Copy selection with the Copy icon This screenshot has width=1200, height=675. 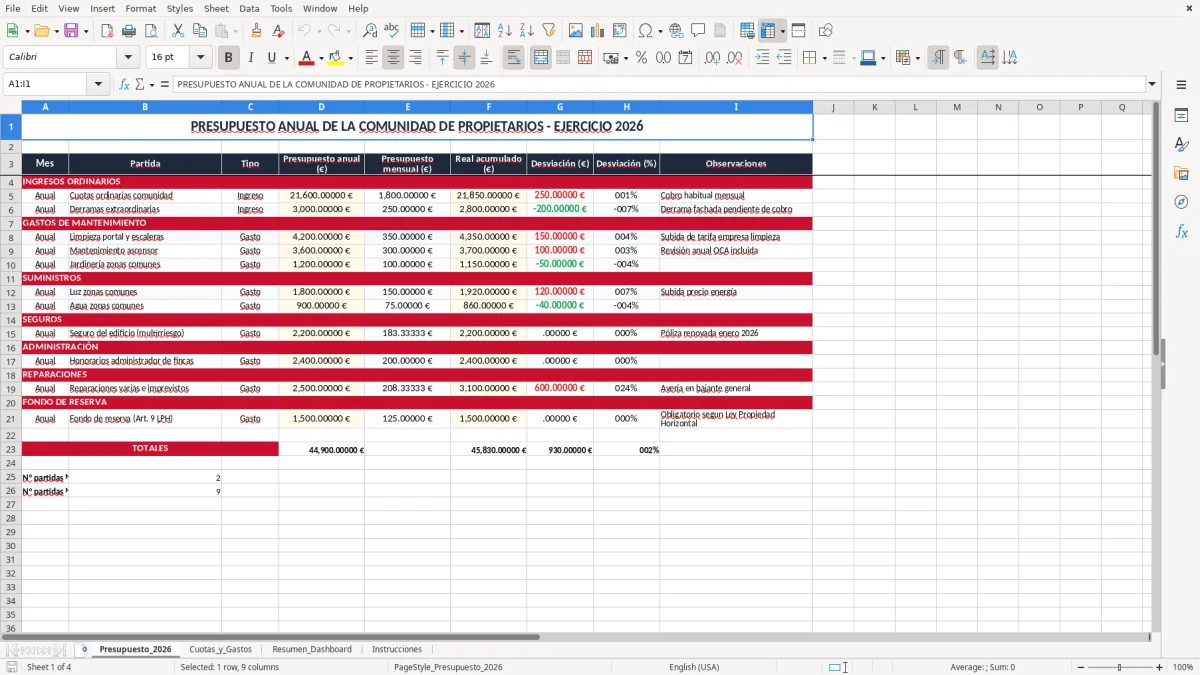tap(199, 31)
